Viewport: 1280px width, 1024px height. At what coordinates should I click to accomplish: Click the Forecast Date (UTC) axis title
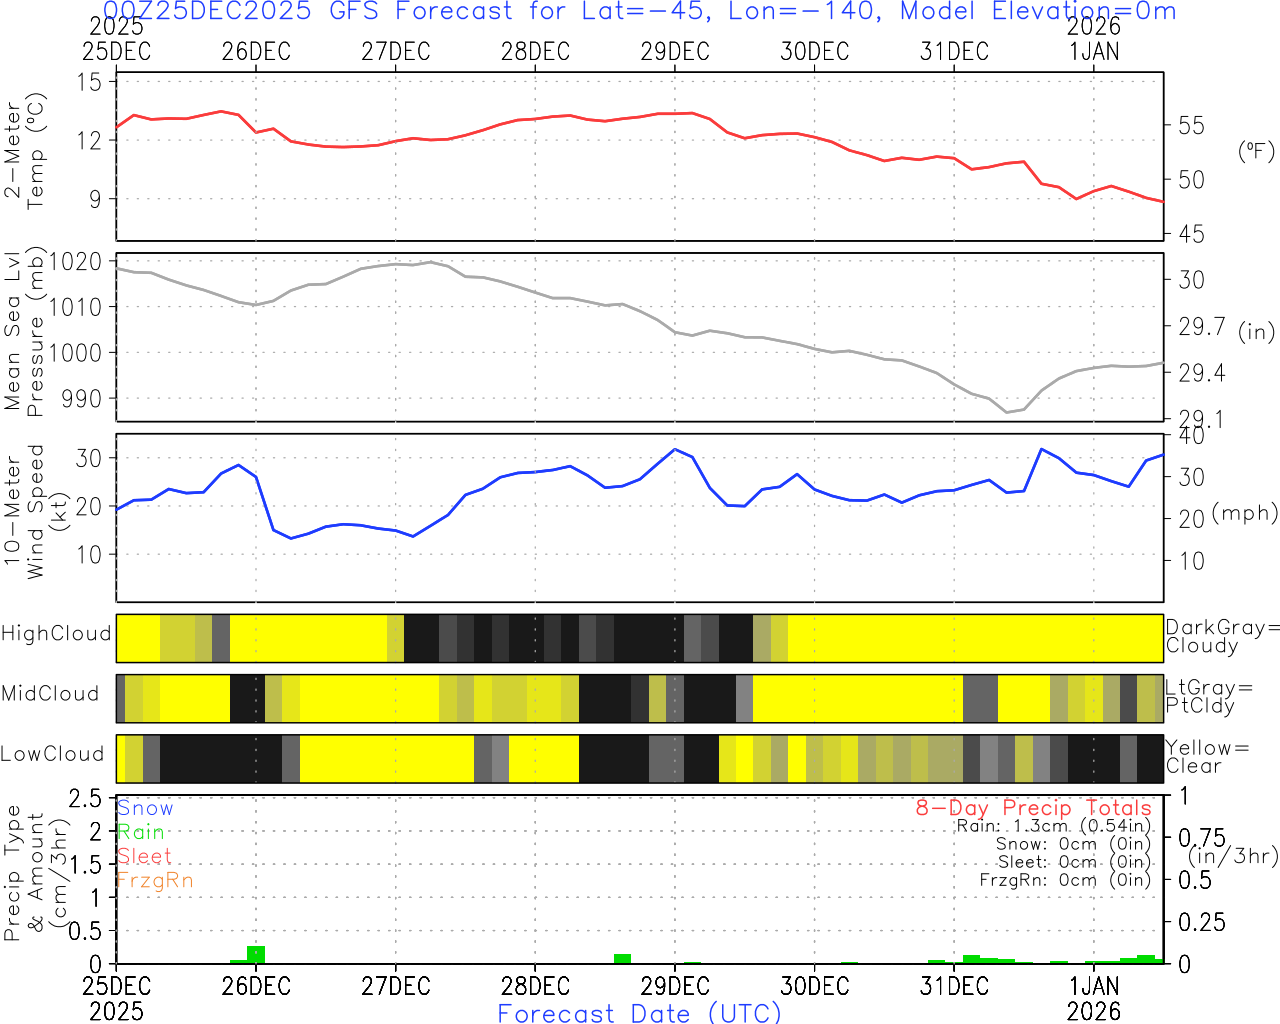(640, 1013)
